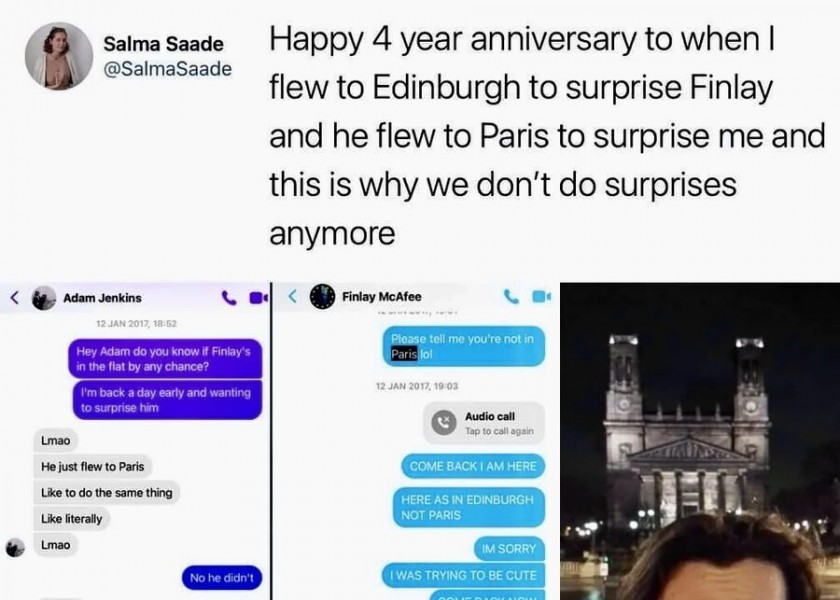Click small avatar beside Lmao message
The image size is (840, 600).
(x=15, y=547)
